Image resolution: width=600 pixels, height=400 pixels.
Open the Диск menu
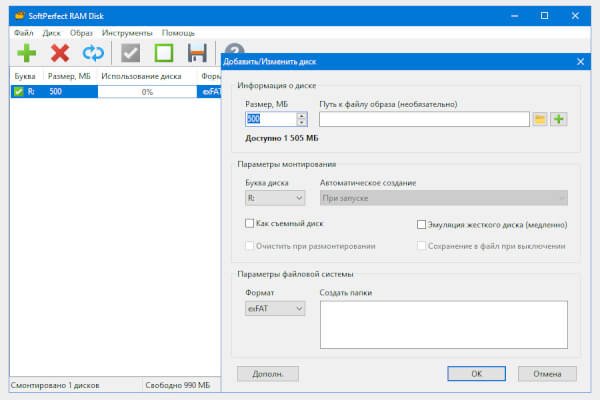52,33
